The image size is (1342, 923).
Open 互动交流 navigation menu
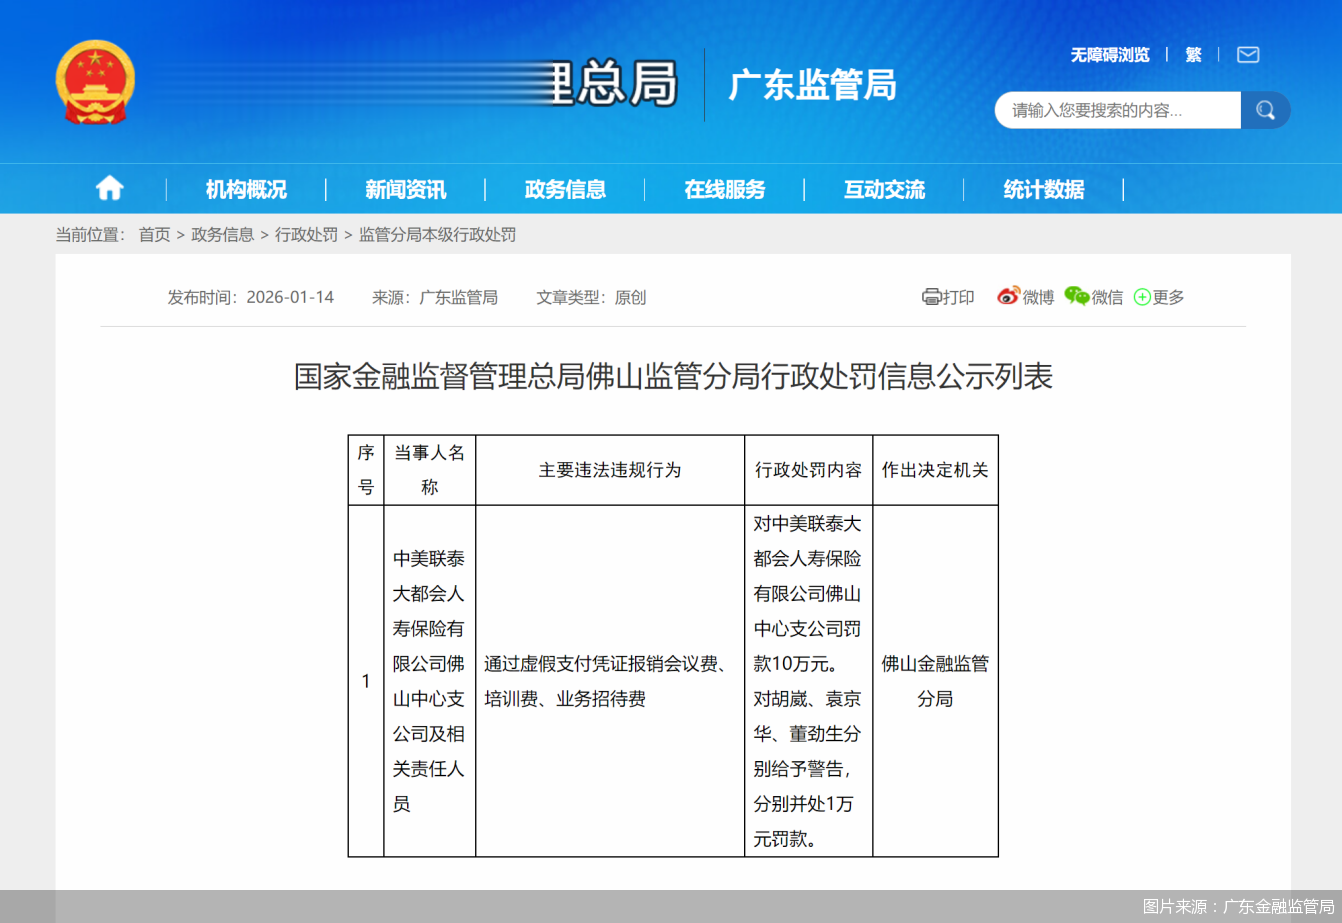click(x=884, y=189)
